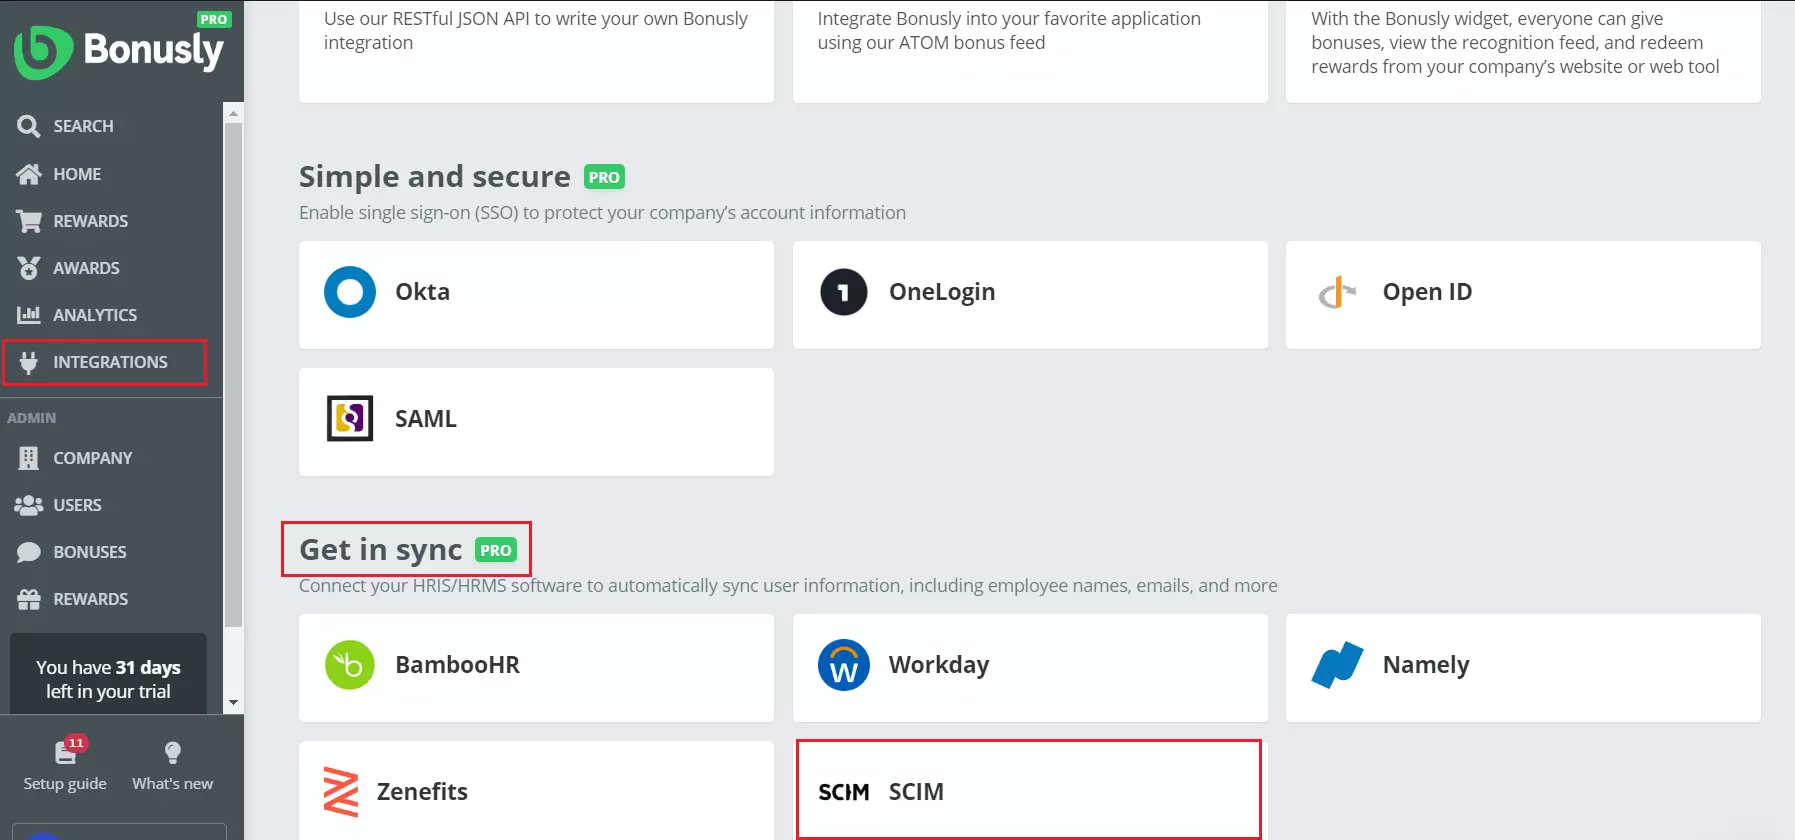Open the SCIM integration card
Viewport: 1795px width, 840px height.
click(1029, 790)
